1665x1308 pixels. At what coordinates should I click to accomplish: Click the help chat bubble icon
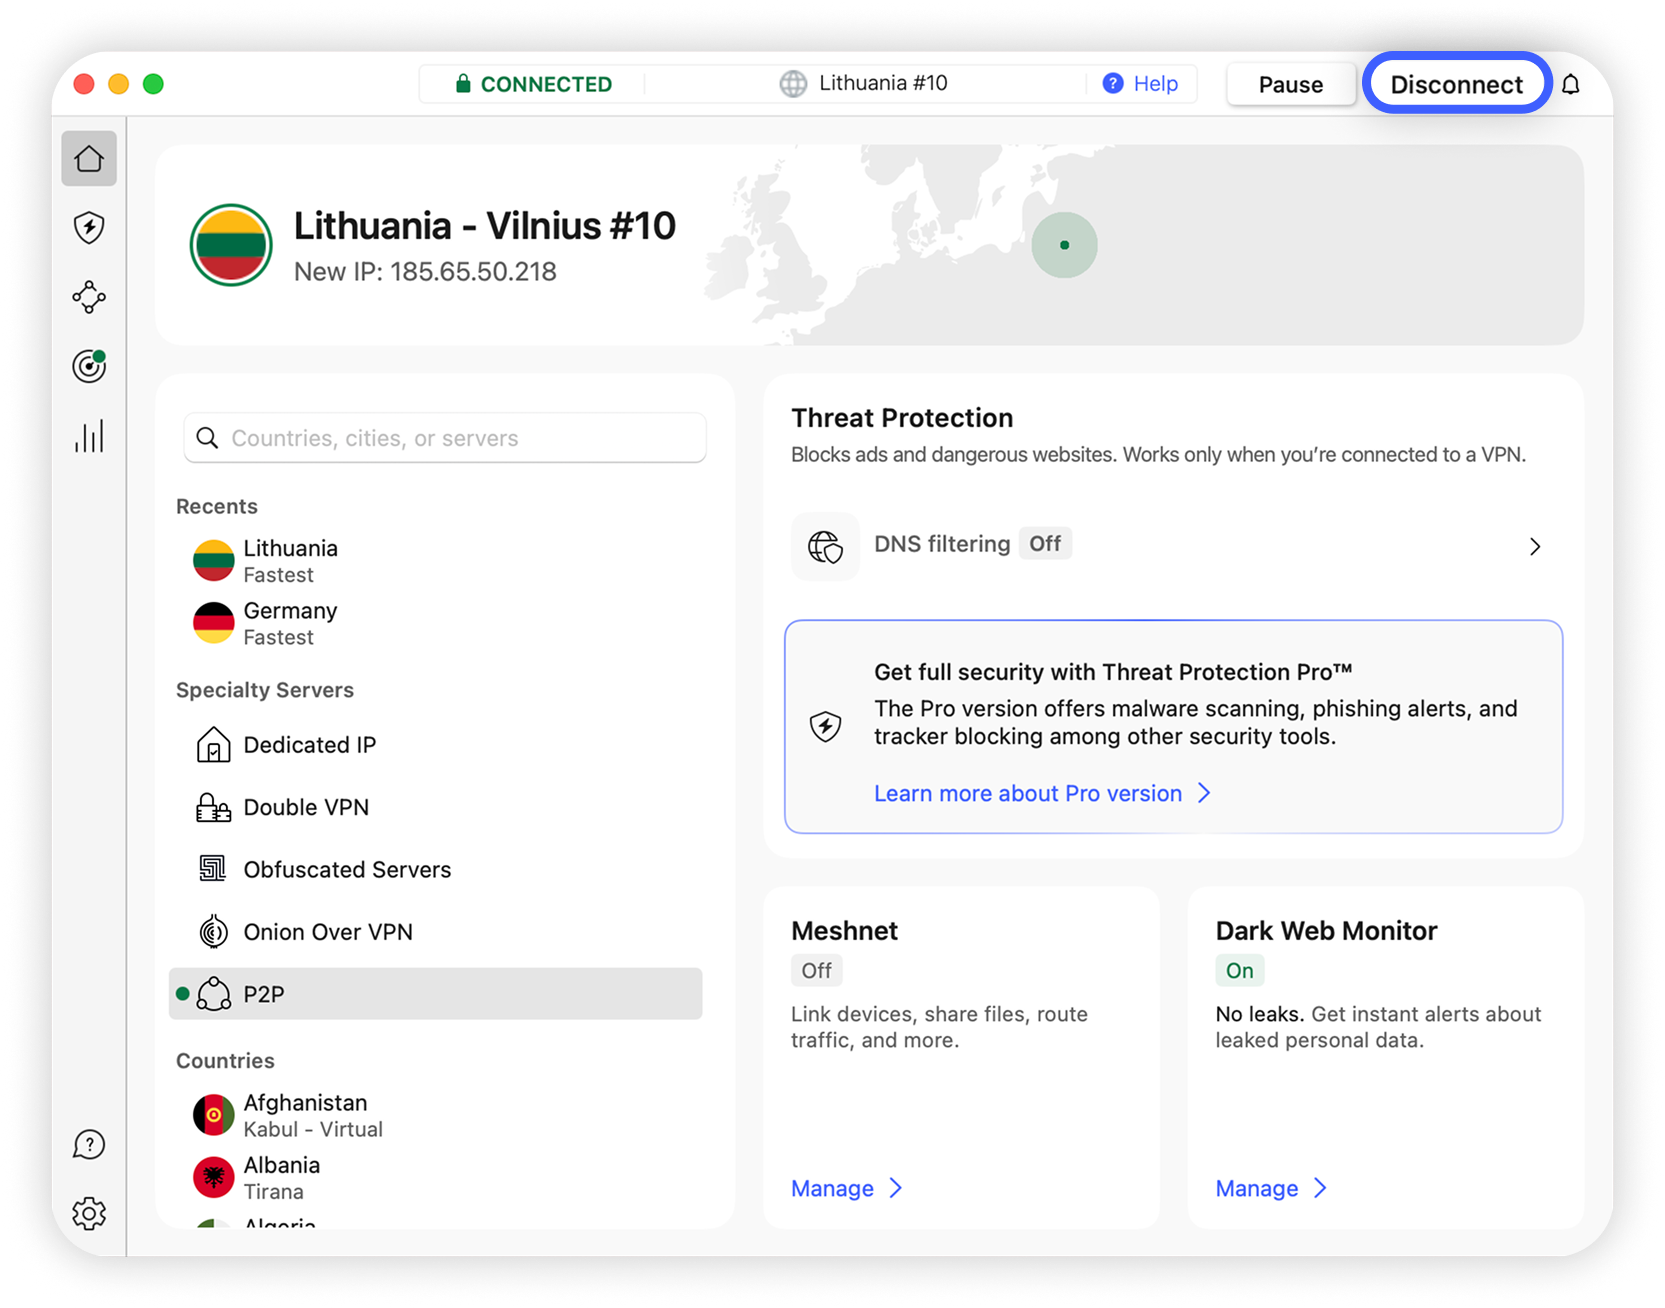[x=89, y=1144]
